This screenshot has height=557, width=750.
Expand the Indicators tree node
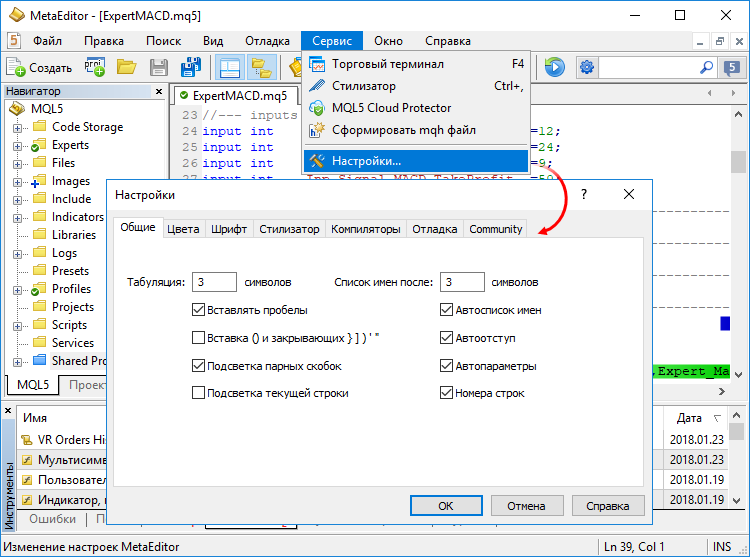(17, 218)
